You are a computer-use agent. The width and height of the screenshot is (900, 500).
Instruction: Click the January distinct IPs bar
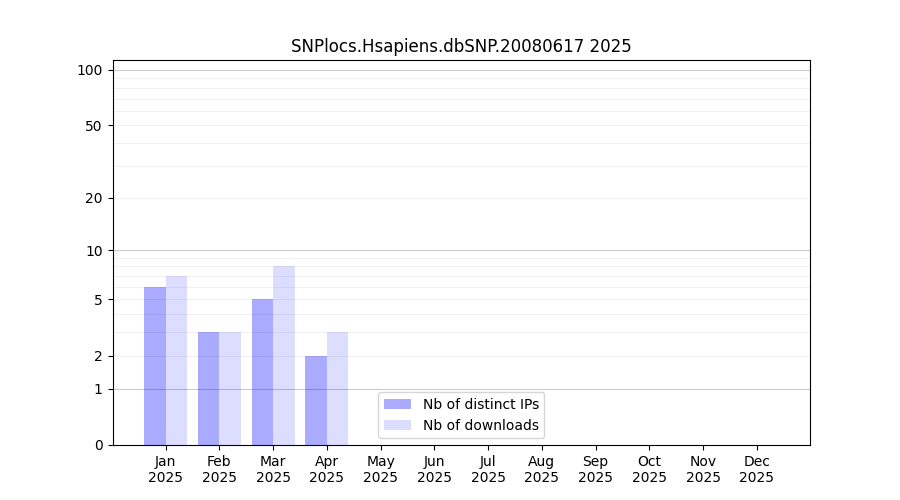(155, 366)
